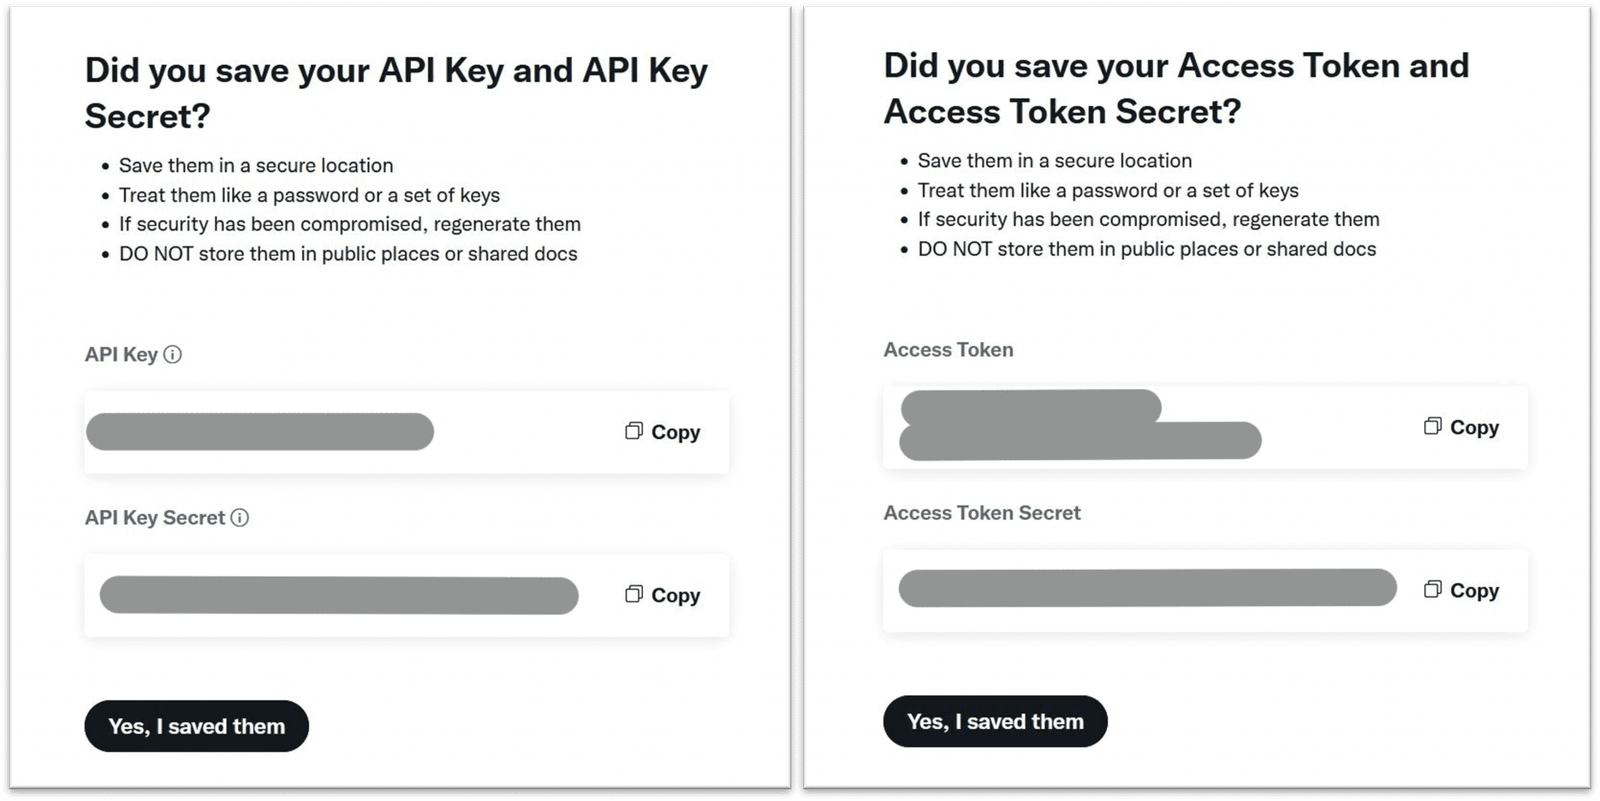The height and width of the screenshot is (801, 1600).
Task: Select the redacted API Key value field
Action: pos(260,432)
